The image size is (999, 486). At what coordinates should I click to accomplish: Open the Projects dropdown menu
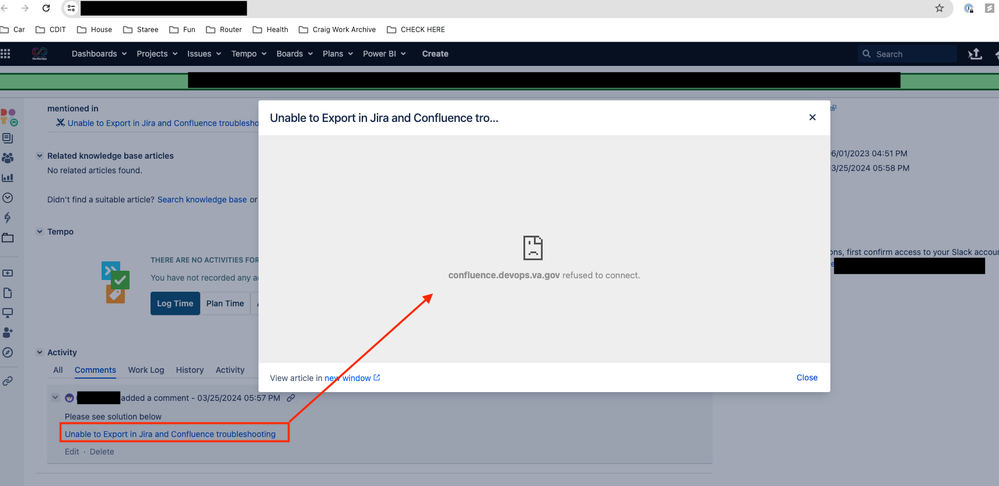click(157, 54)
